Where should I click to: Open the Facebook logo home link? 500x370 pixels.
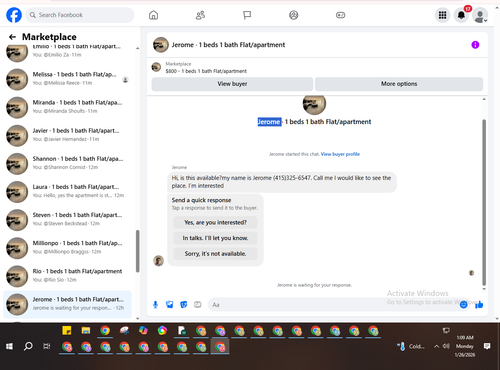click(14, 15)
